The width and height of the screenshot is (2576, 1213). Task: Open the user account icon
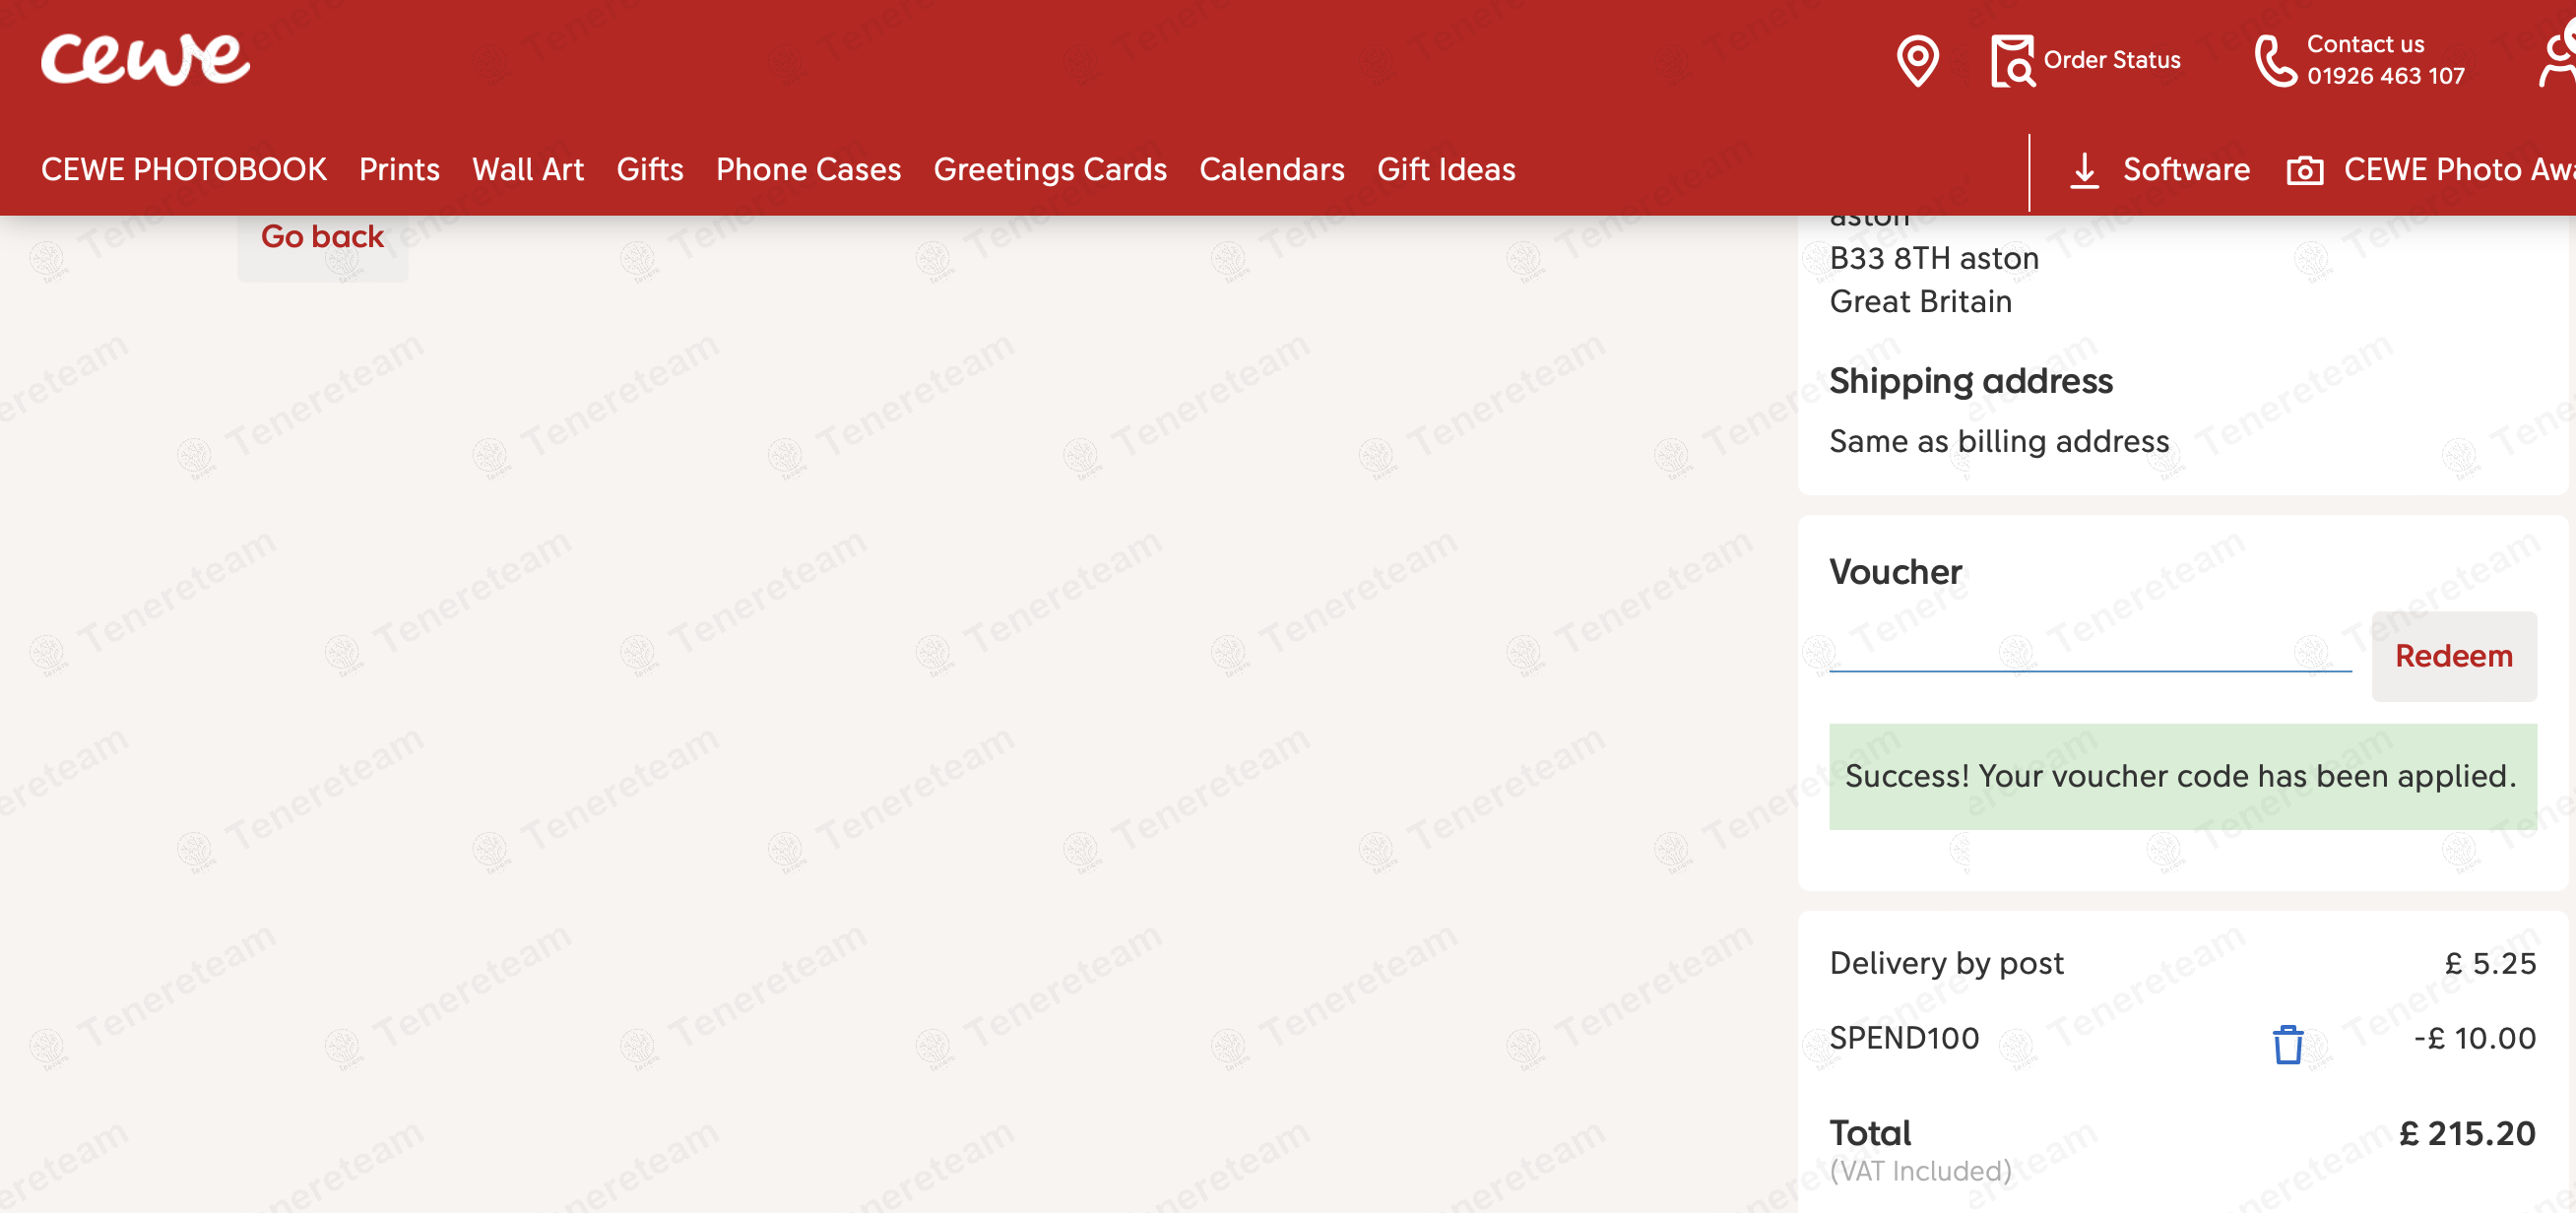(2558, 58)
